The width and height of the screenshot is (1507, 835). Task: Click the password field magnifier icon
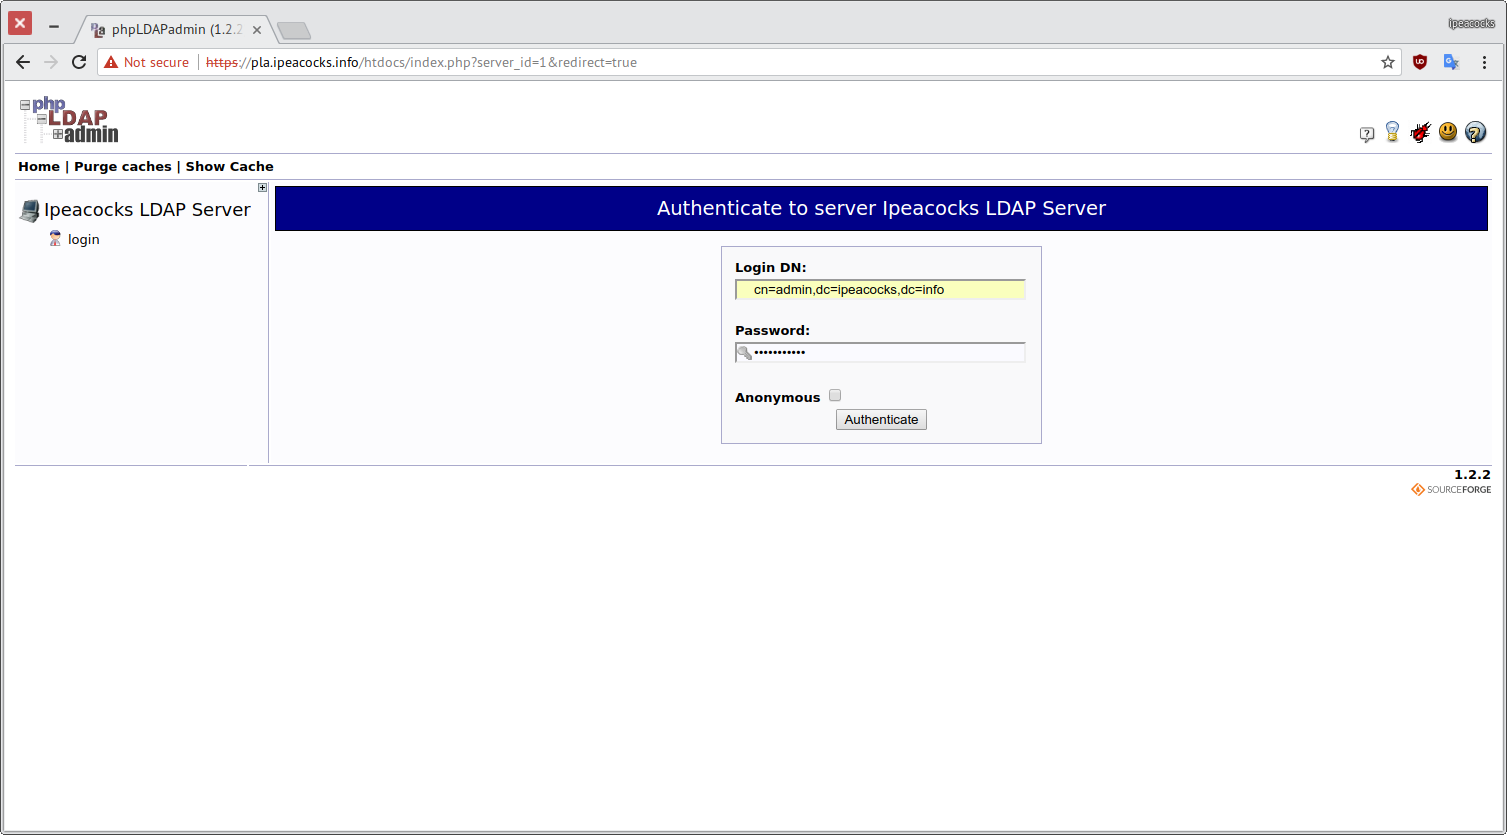tap(744, 352)
